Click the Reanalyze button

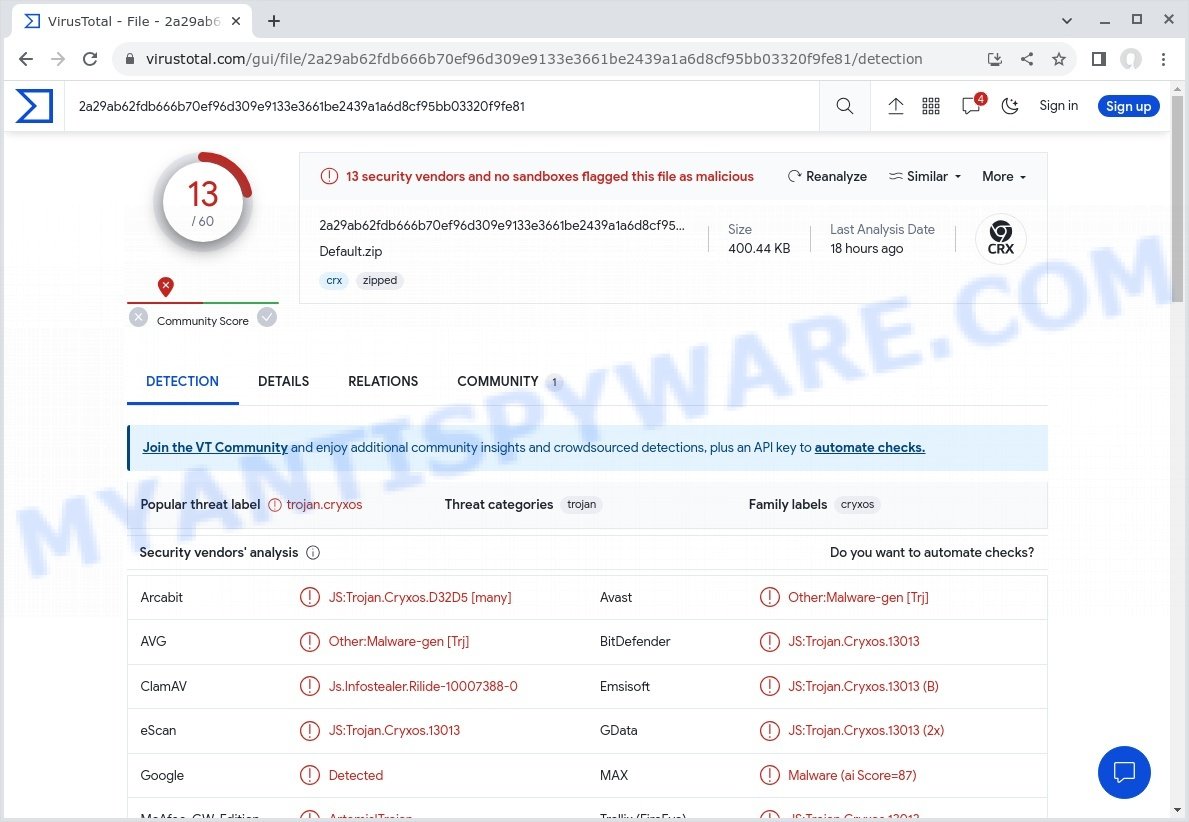click(x=827, y=176)
